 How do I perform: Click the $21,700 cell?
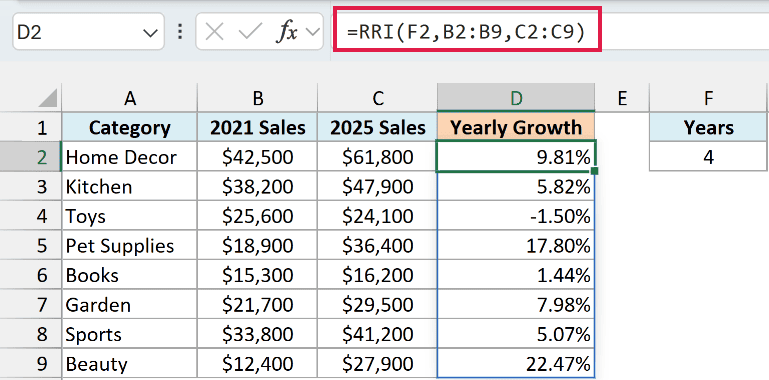(257, 304)
